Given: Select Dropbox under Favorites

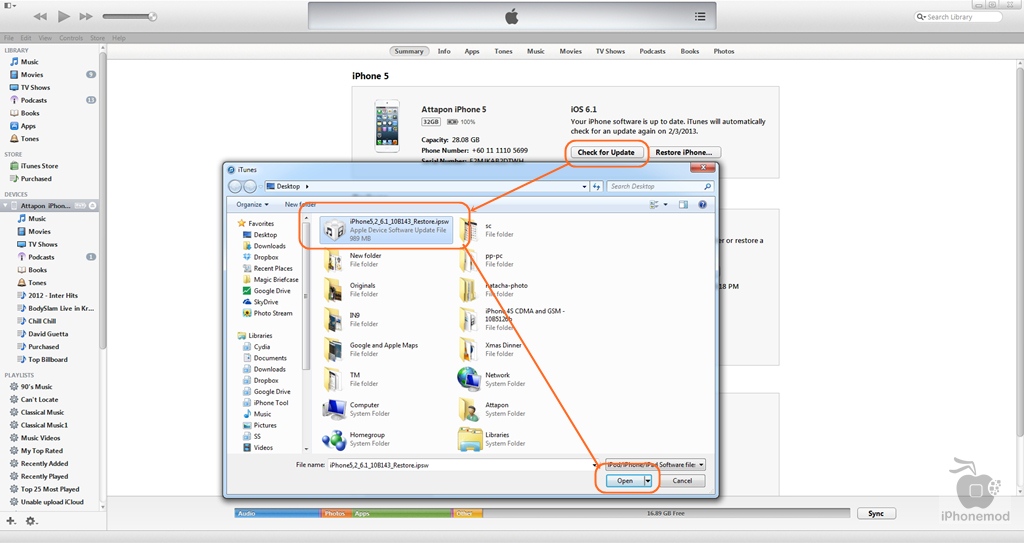Looking at the screenshot, I should pos(266,257).
